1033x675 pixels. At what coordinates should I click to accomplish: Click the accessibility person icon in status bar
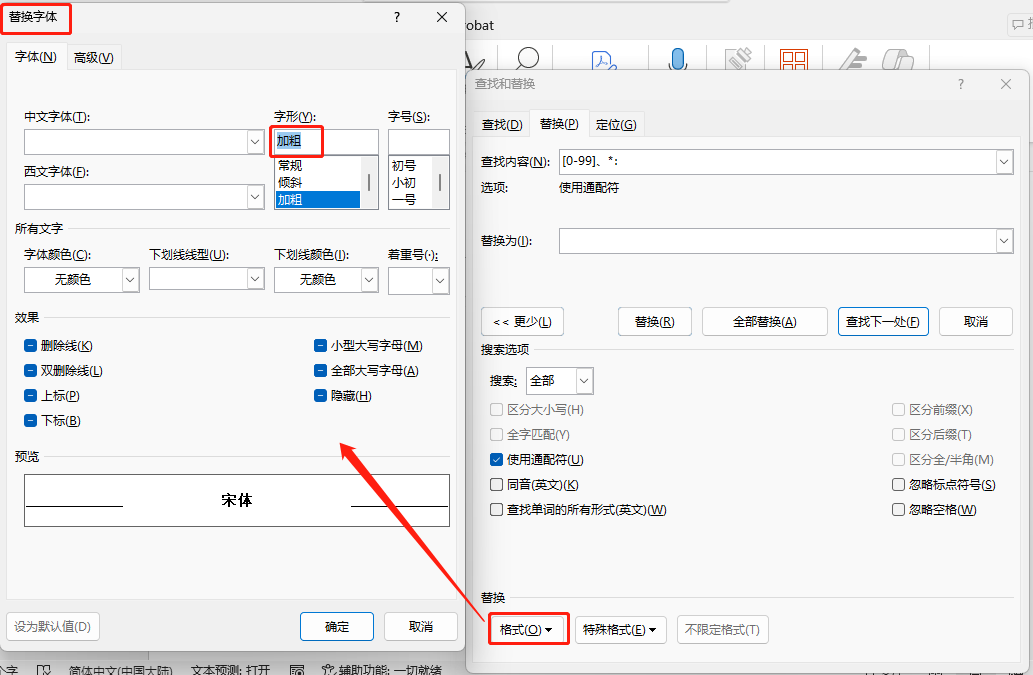pyautogui.click(x=328, y=670)
